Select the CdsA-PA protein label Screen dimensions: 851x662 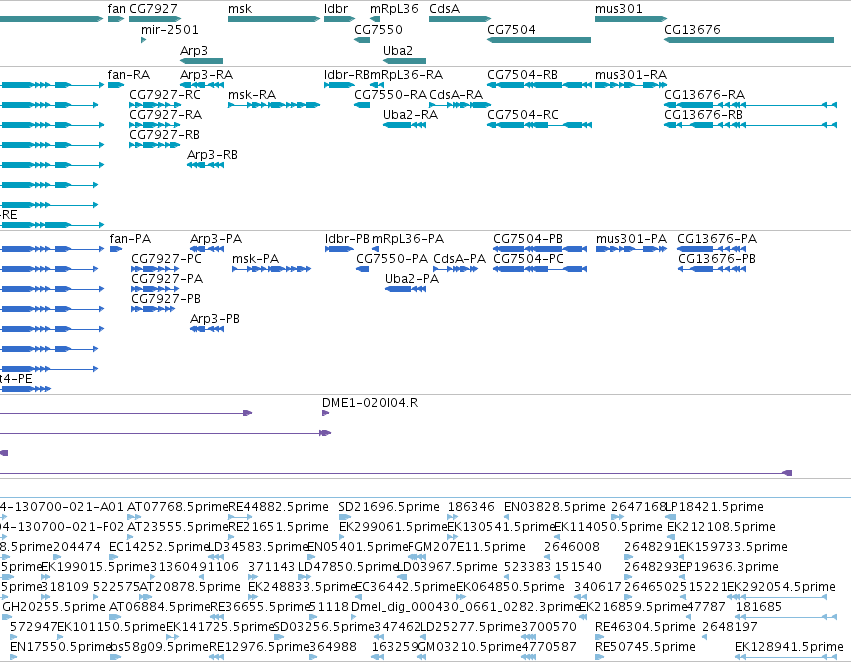click(x=459, y=259)
